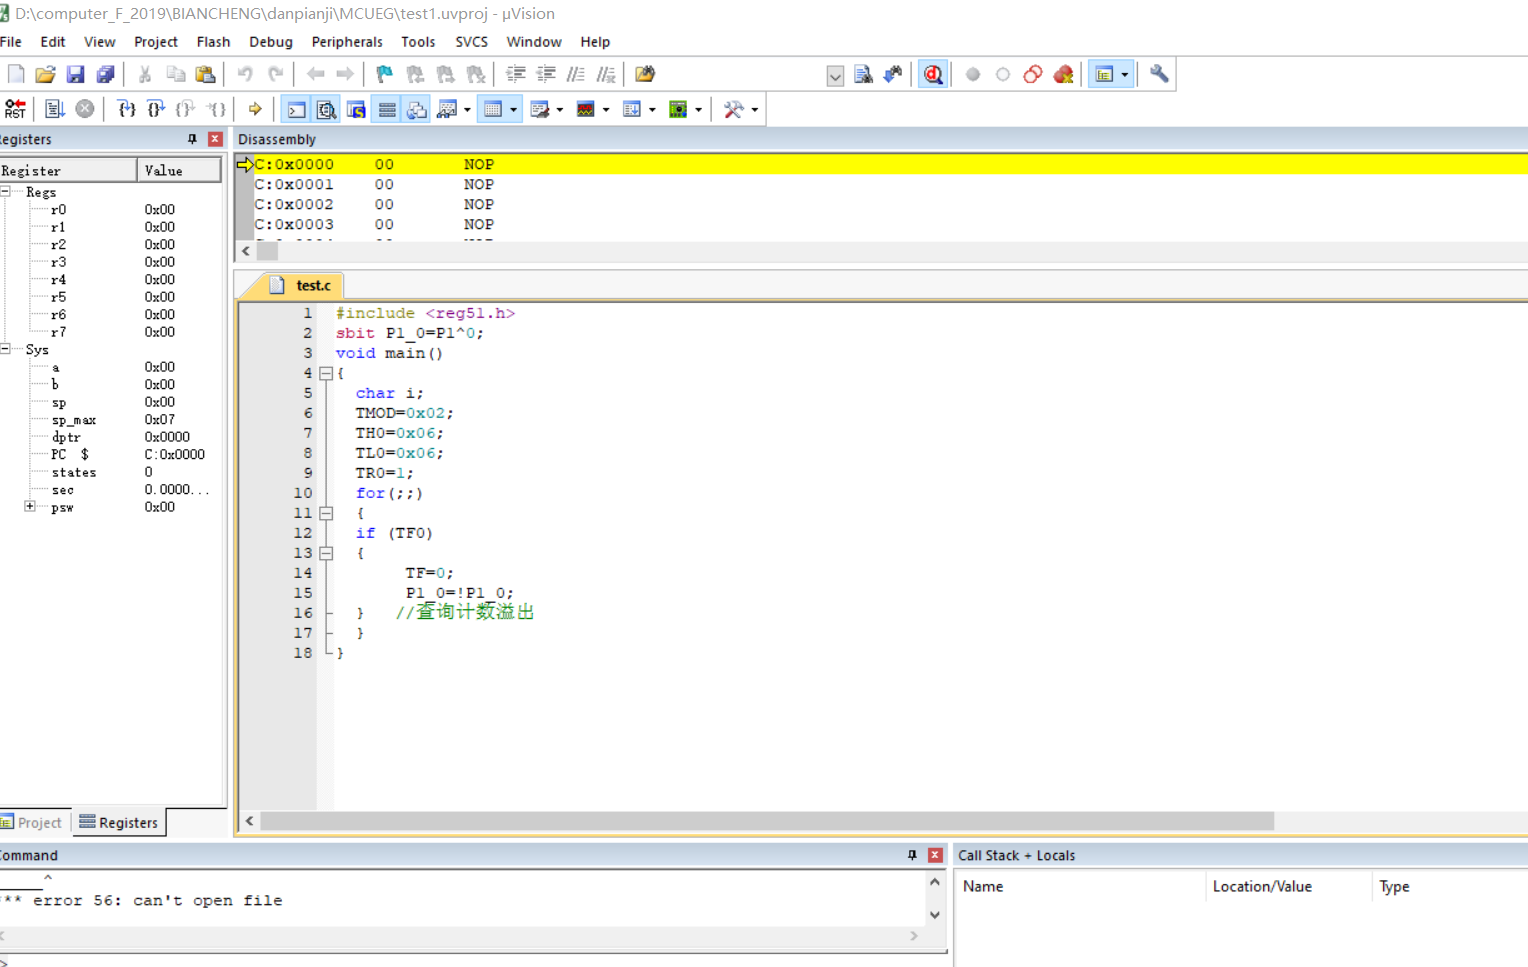Toggle the Disassembly Window view button
Screen dimensions: 1528x967
tap(326, 109)
